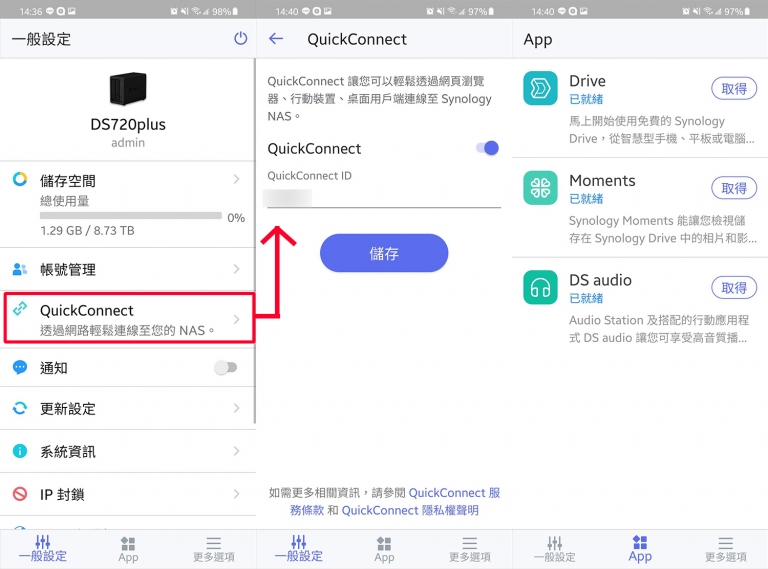Click the storage usage progress bar
This screenshot has height=569, width=768.
131,215
